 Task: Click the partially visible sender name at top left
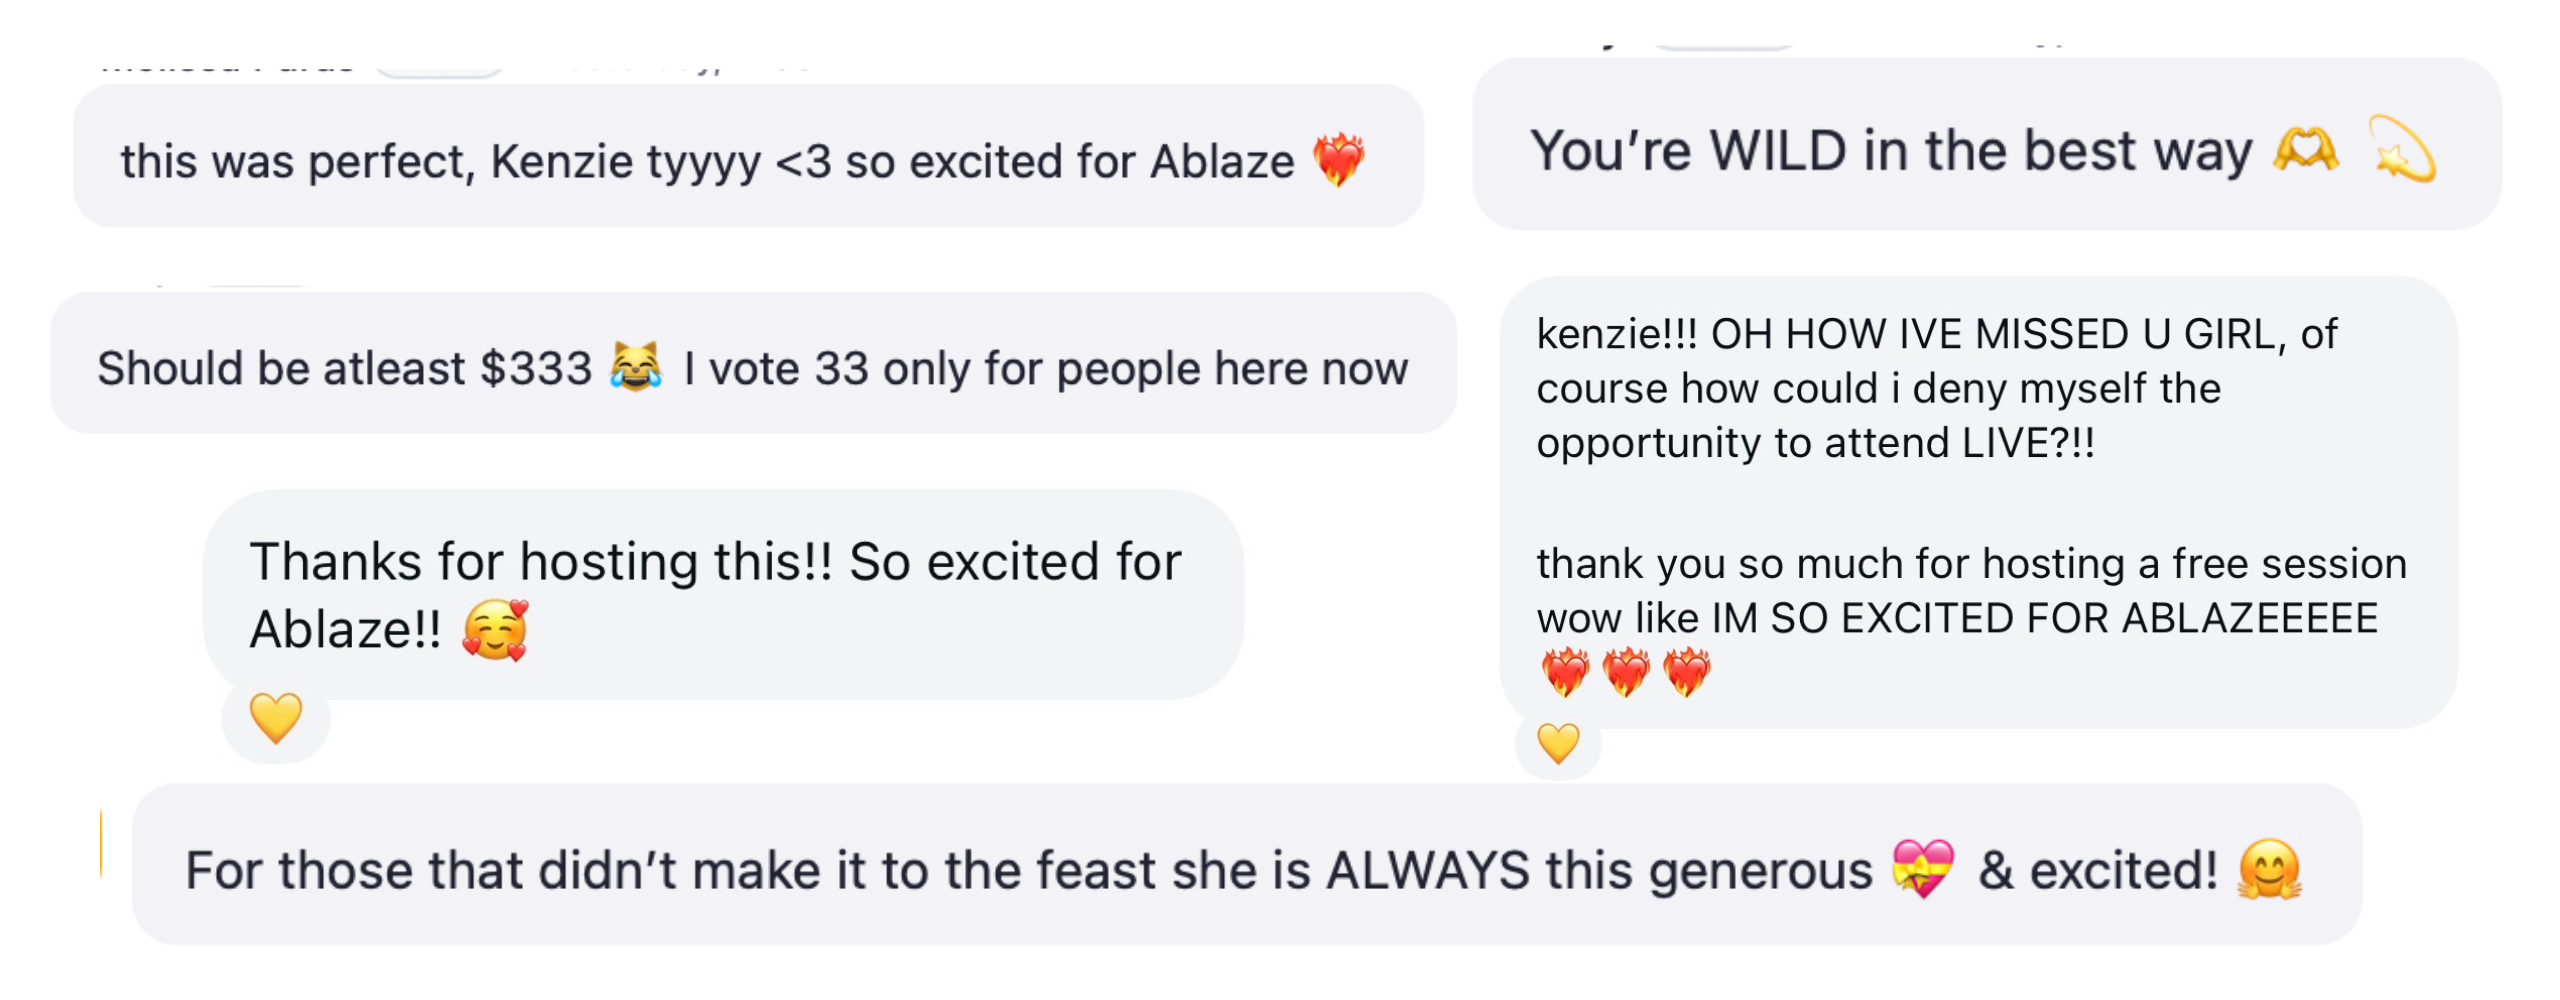pos(228,68)
